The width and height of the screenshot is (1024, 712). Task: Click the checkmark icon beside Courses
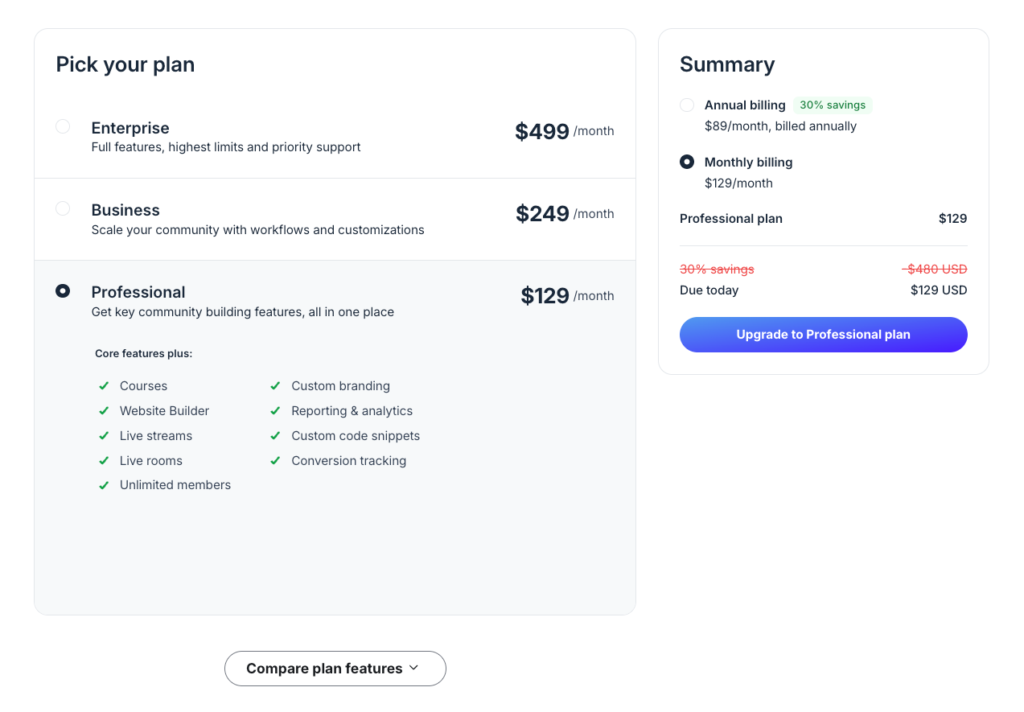[x=103, y=386]
